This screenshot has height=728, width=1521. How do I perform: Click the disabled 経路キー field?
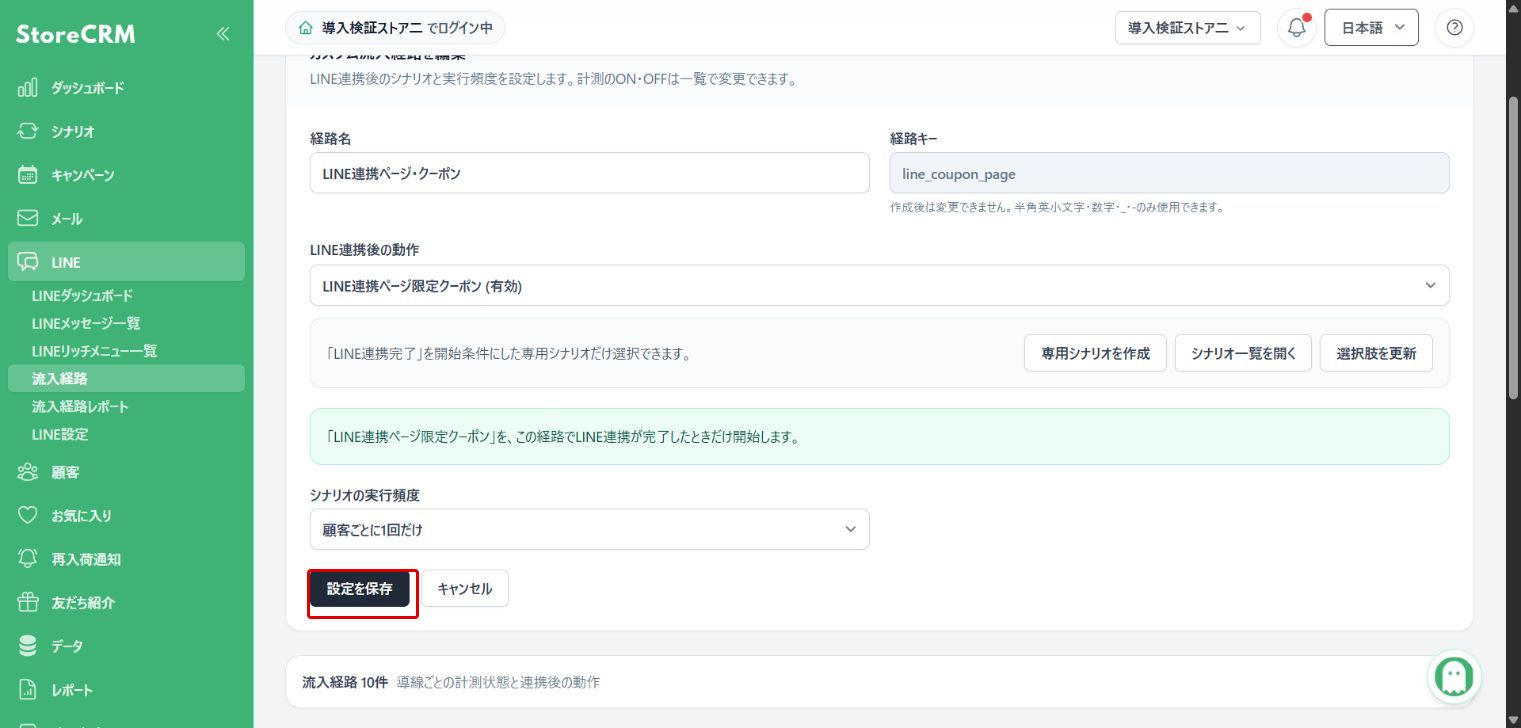coord(1169,173)
